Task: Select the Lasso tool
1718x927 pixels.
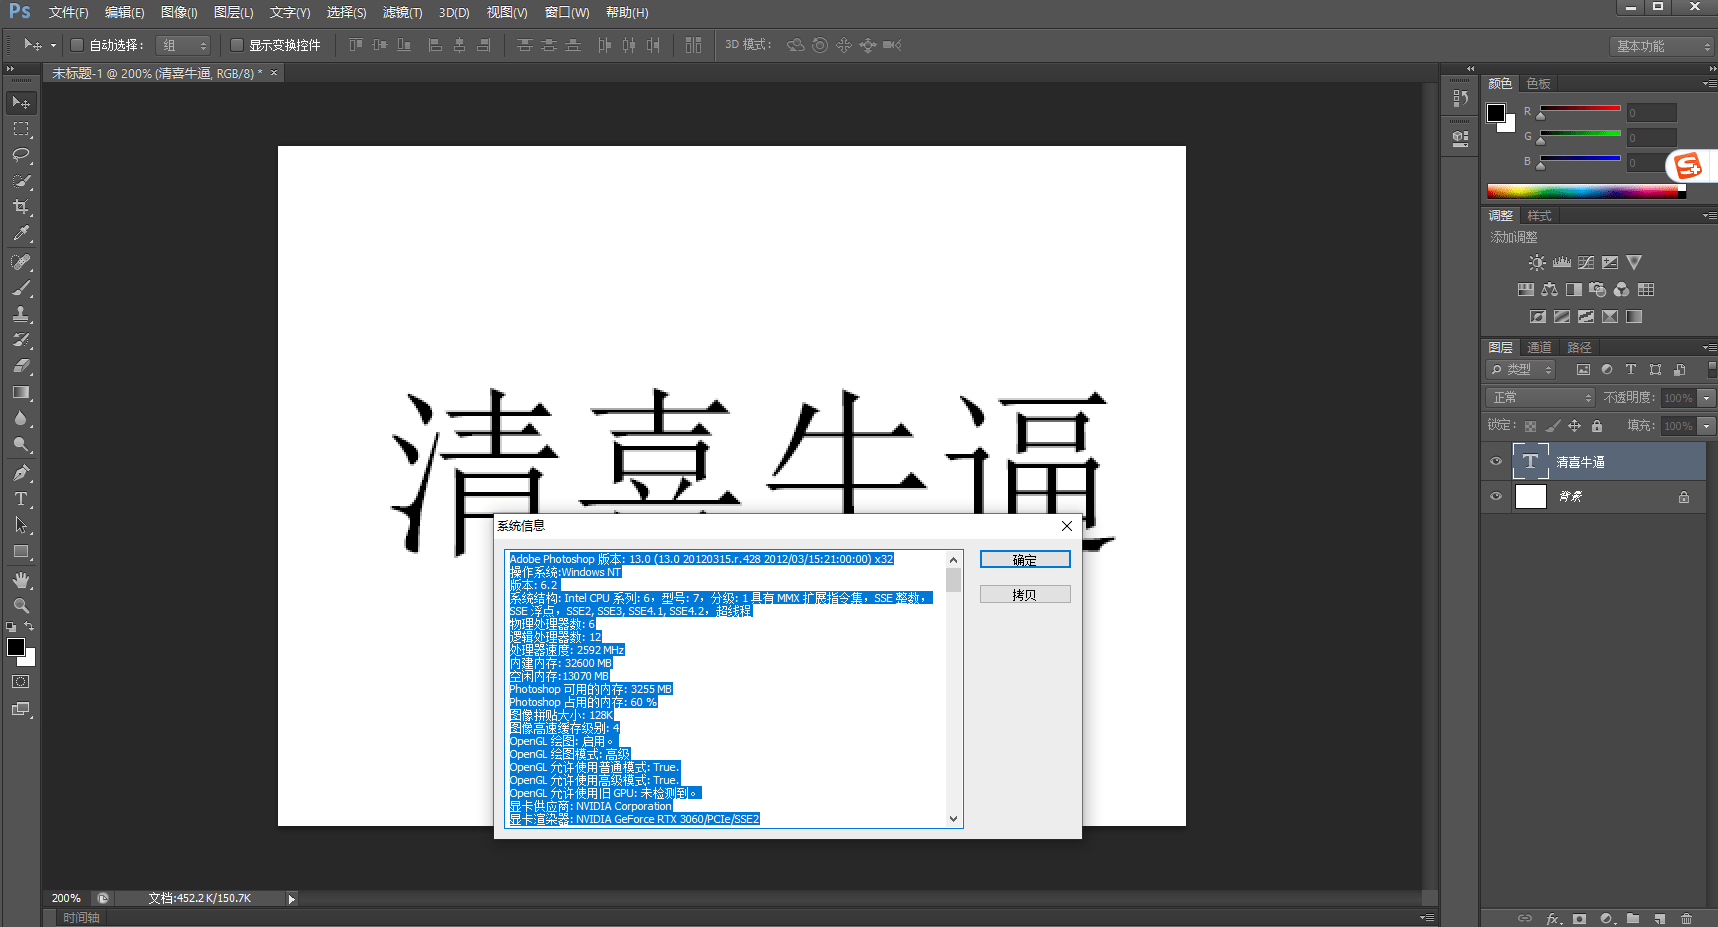Action: tap(22, 155)
